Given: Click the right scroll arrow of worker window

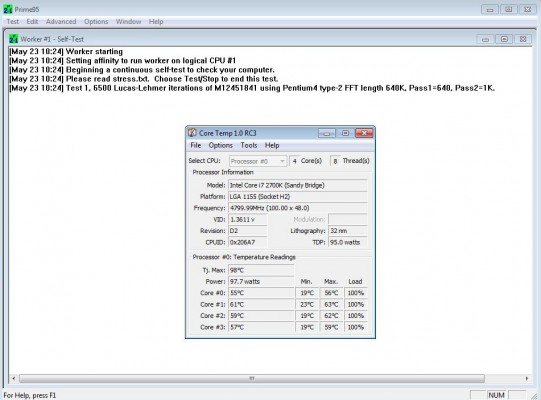Looking at the screenshot, I should pyautogui.click(x=527, y=379).
